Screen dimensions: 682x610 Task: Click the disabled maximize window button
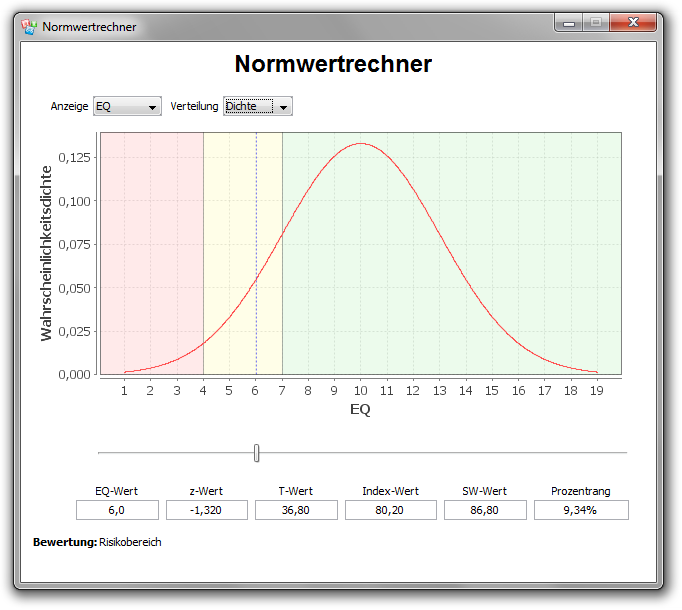click(x=595, y=23)
